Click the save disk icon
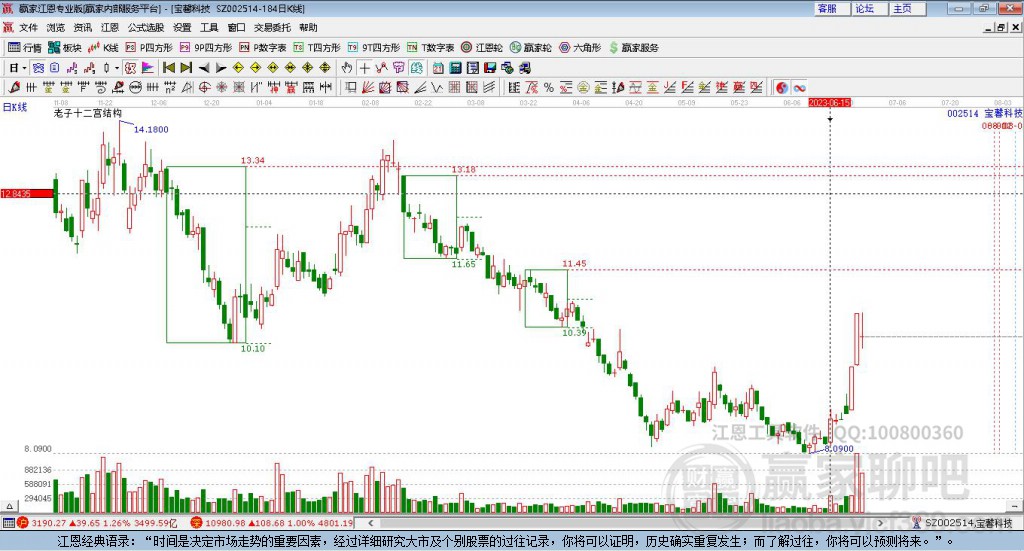Viewport: 1024px width, 551px height. click(490, 68)
